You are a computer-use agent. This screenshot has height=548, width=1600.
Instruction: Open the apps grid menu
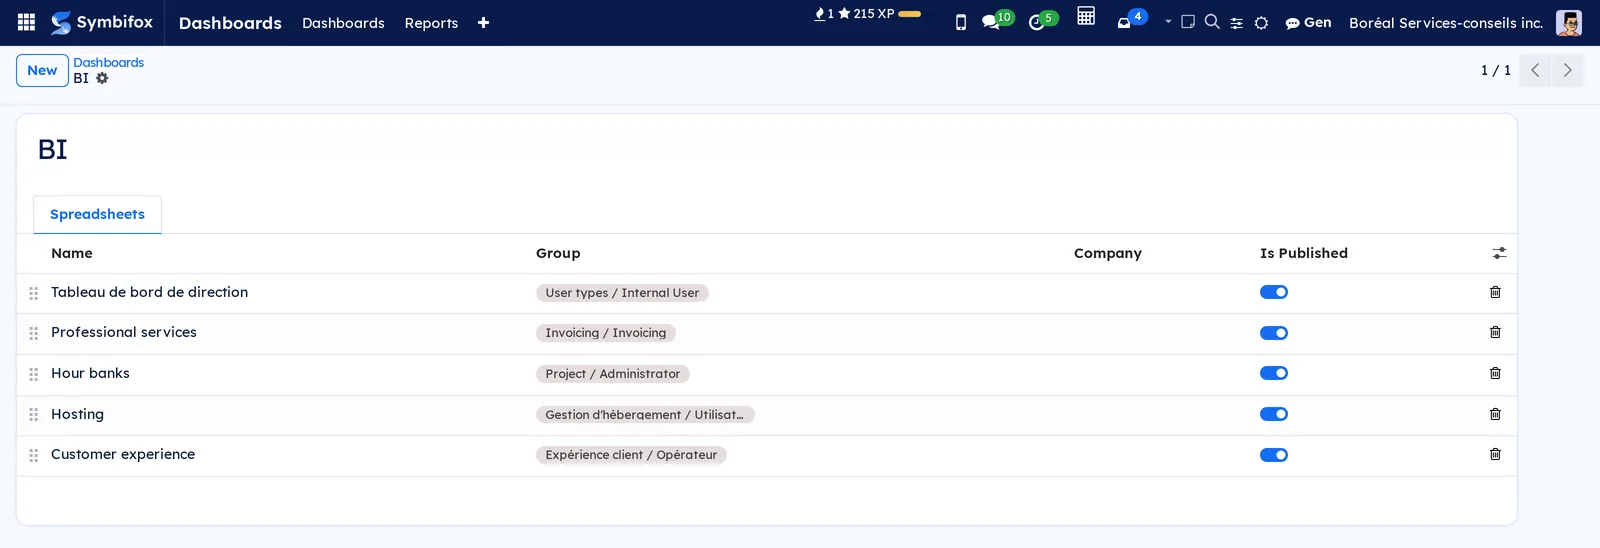(x=27, y=22)
